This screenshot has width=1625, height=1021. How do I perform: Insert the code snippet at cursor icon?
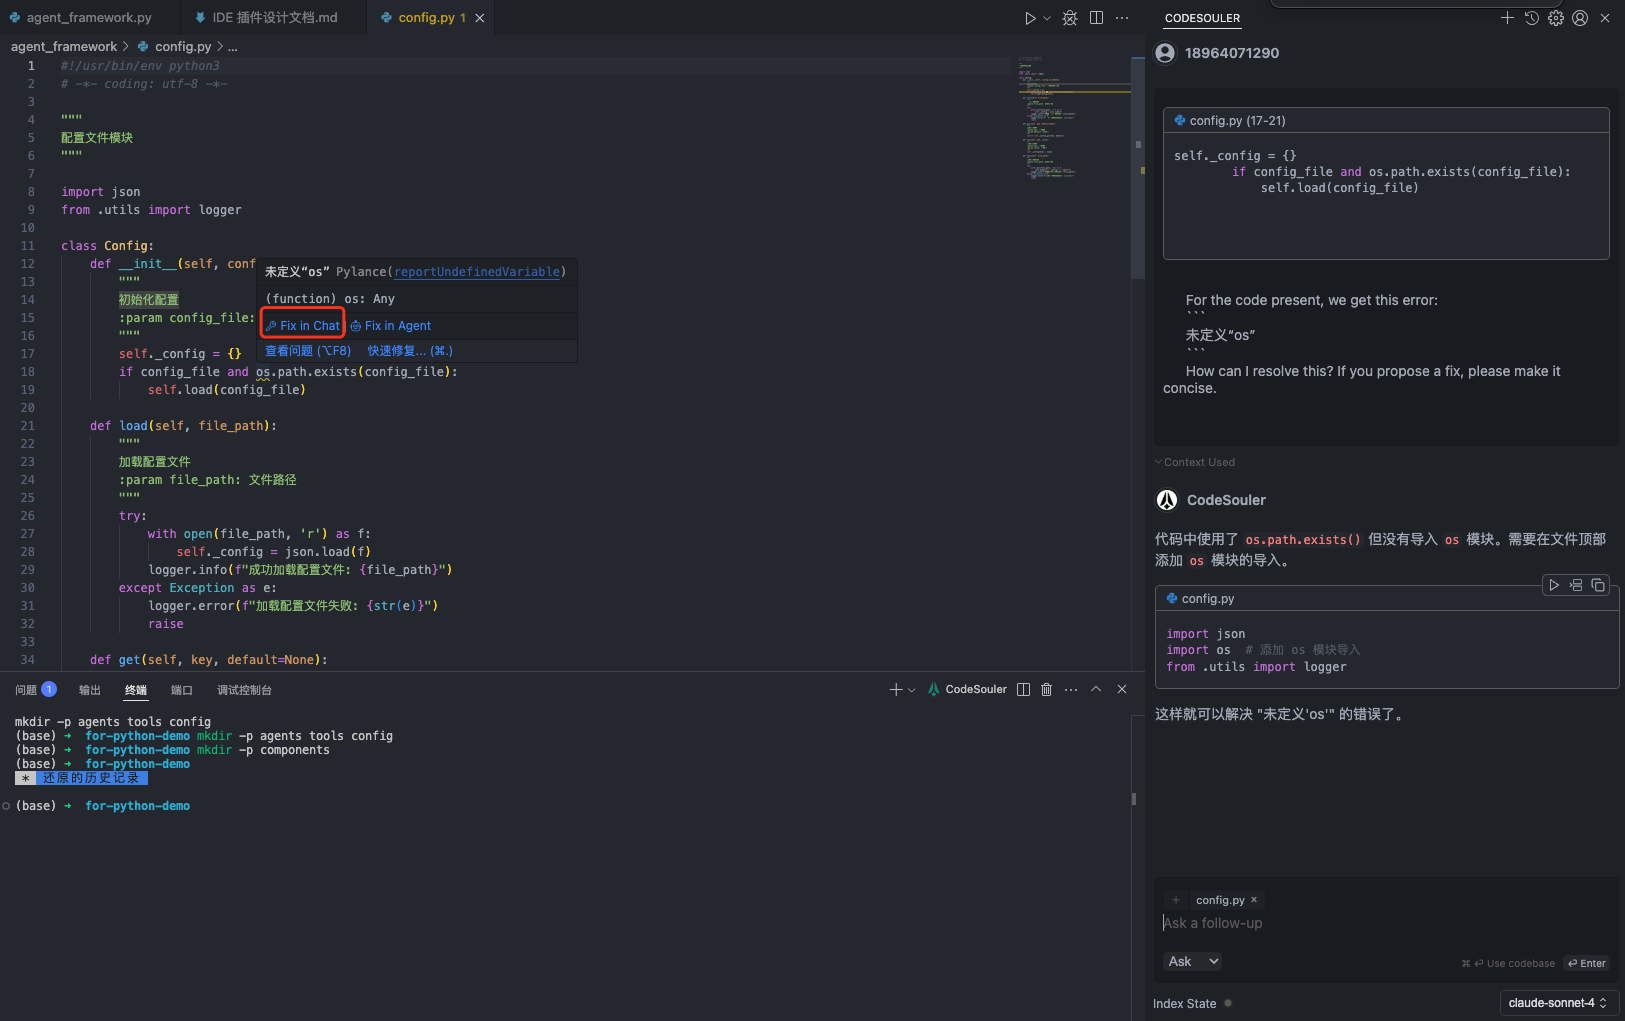1576,586
